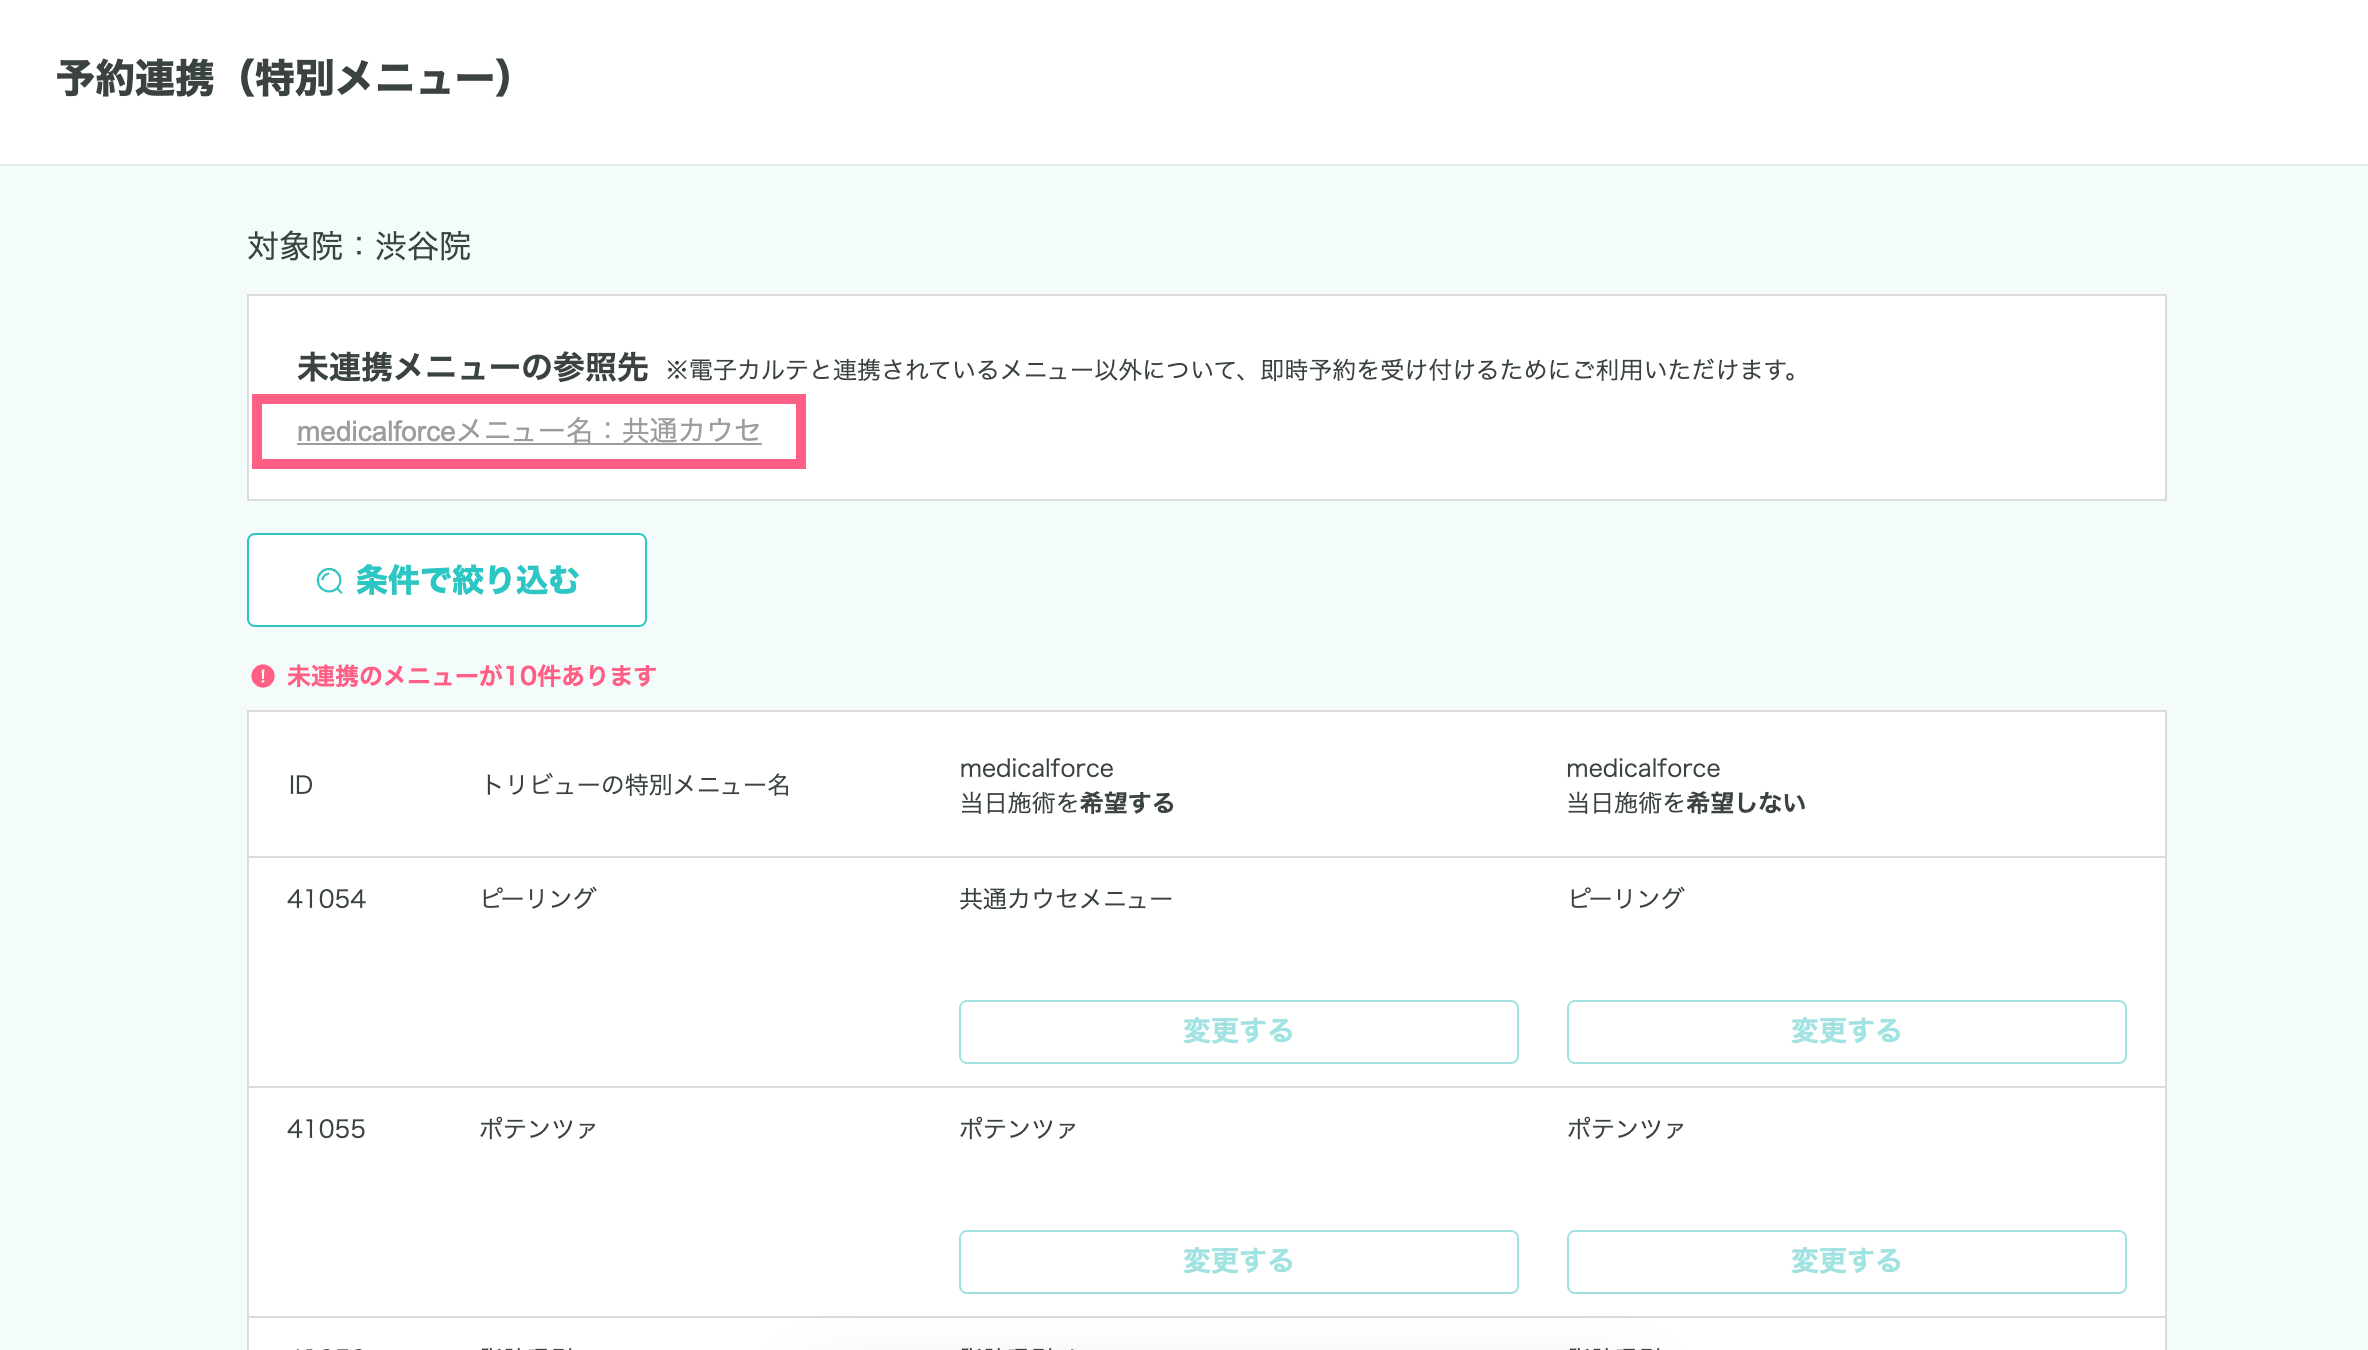Click ポテンツァ in the トリビュー menu name column
2368x1350 pixels.
tap(538, 1129)
